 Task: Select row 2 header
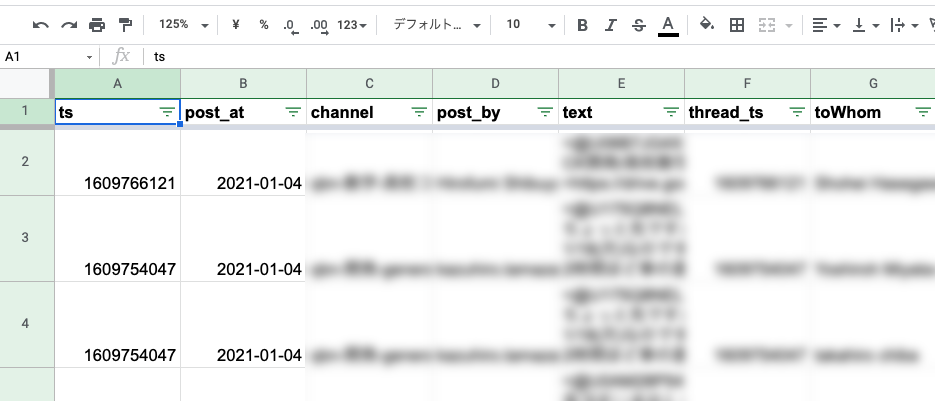(x=25, y=162)
